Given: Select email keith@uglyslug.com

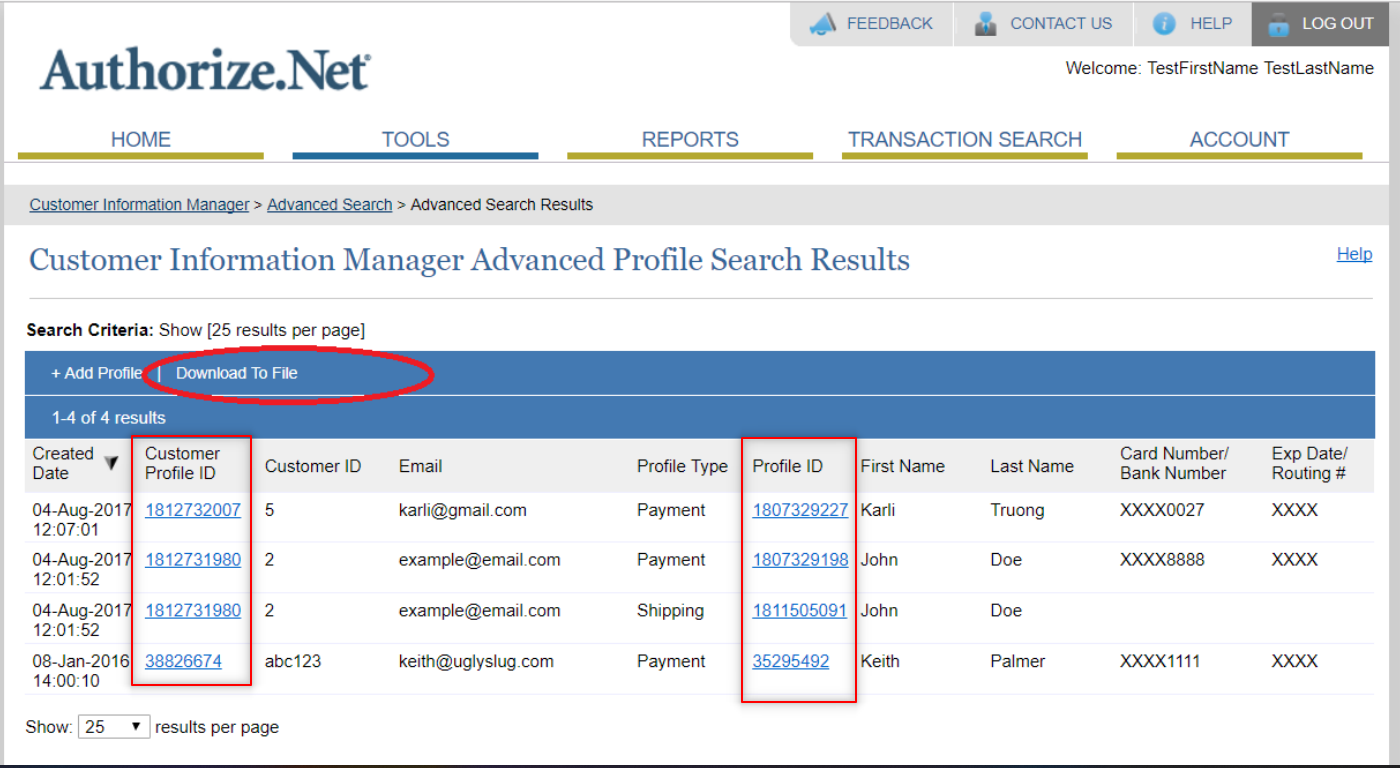Looking at the screenshot, I should click(x=476, y=661).
